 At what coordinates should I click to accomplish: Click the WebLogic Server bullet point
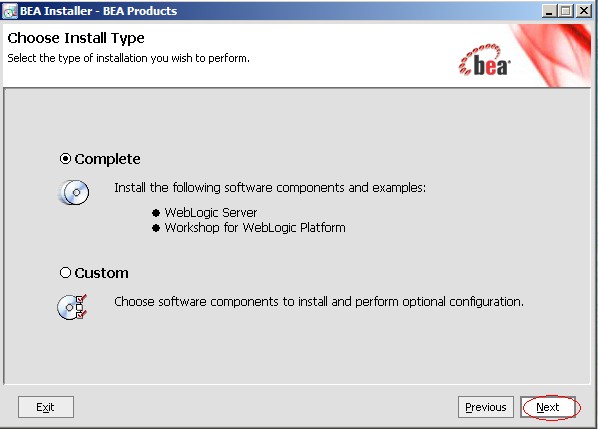coord(156,213)
